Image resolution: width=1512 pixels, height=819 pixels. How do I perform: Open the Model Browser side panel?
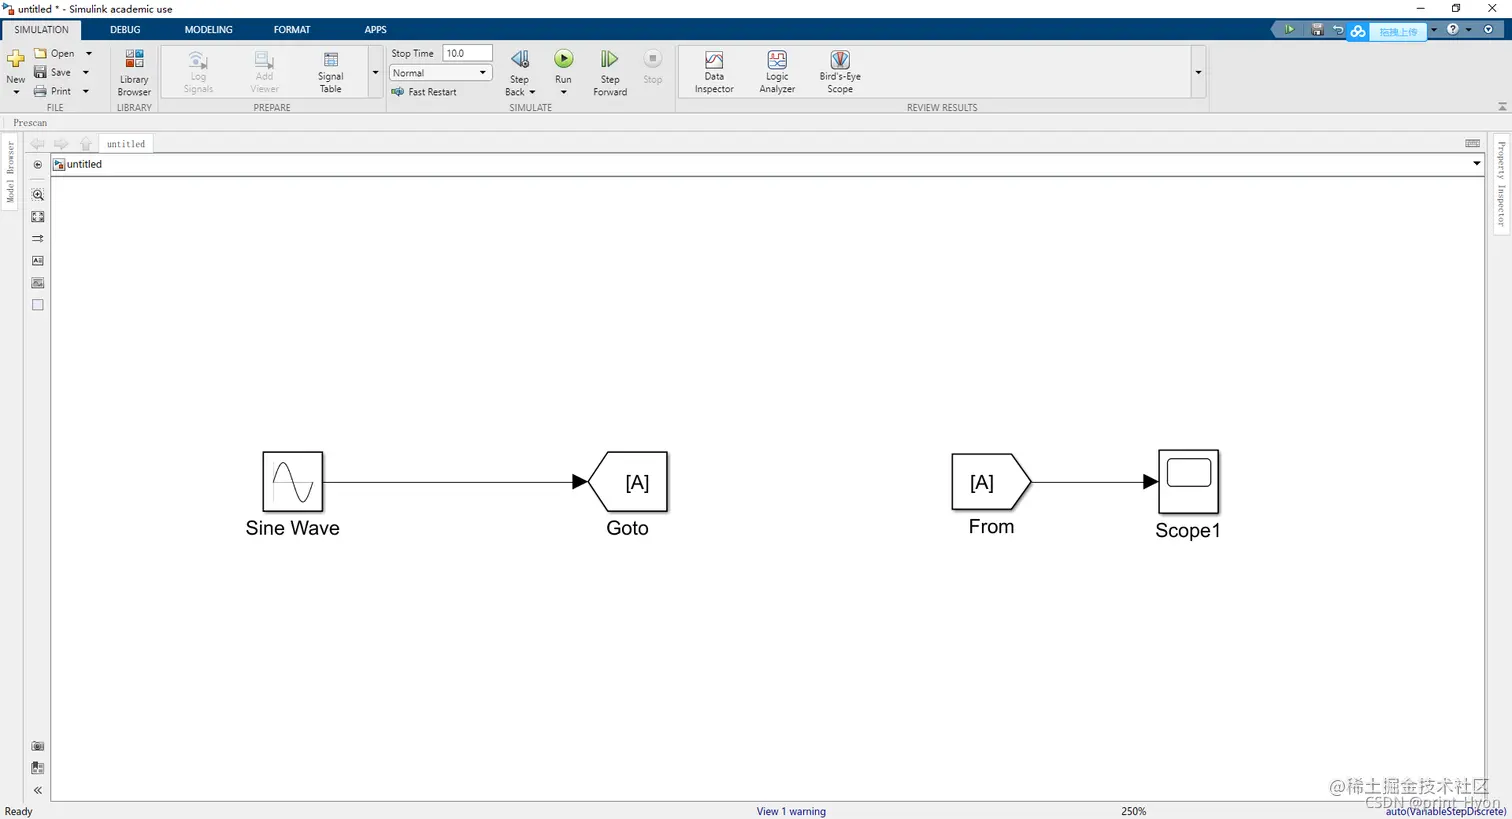click(x=11, y=172)
